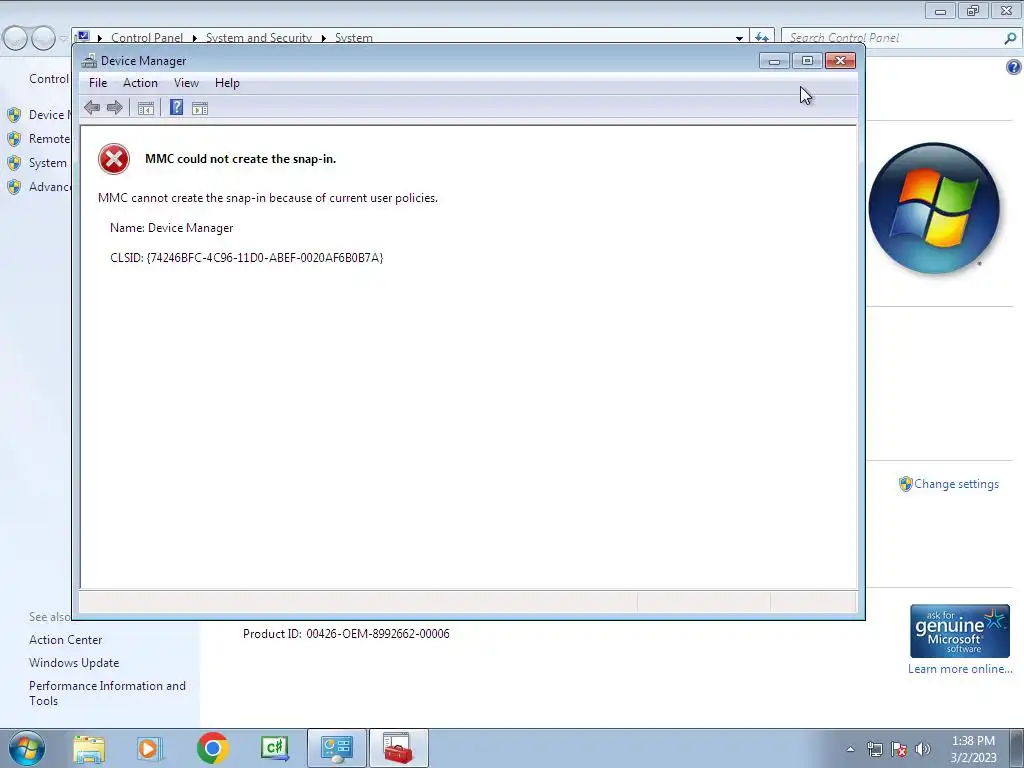This screenshot has height=768, width=1024.
Task: Switch to Control Panel taskbar button
Action: (337, 748)
